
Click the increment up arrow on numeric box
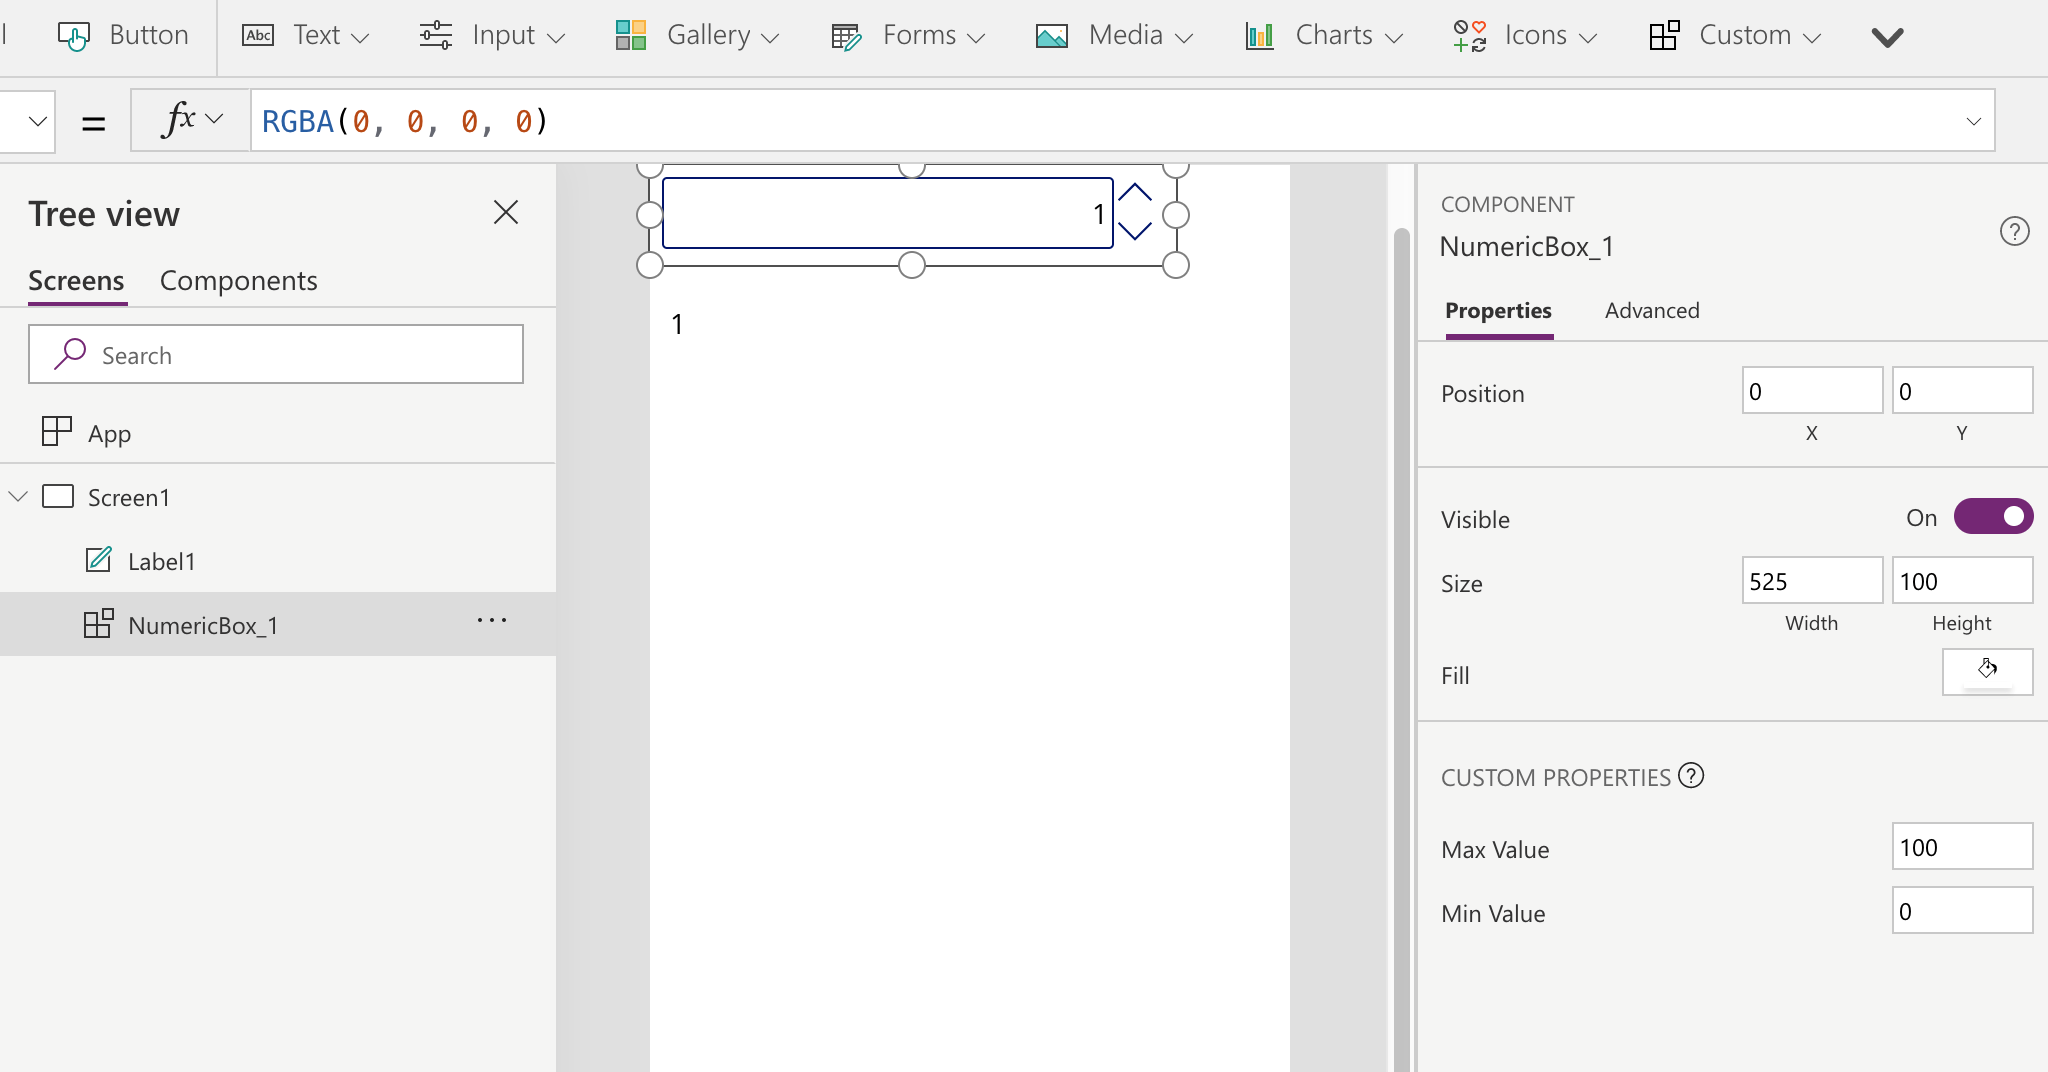tap(1134, 193)
